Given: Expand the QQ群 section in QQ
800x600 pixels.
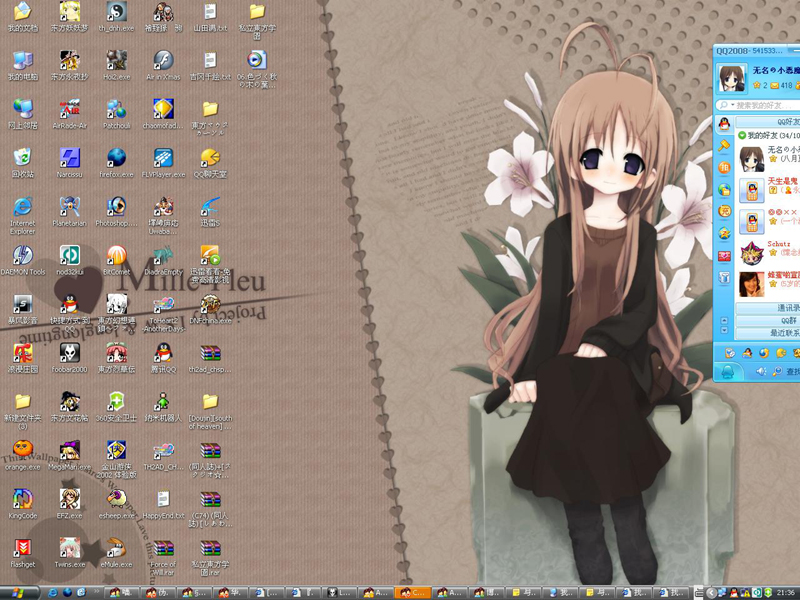Looking at the screenshot, I should (768, 320).
